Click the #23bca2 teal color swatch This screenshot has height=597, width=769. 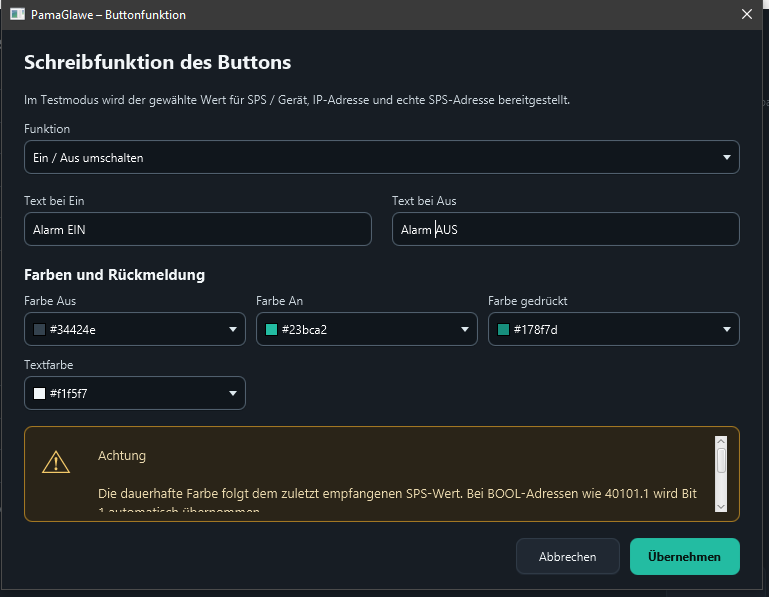pos(271,329)
